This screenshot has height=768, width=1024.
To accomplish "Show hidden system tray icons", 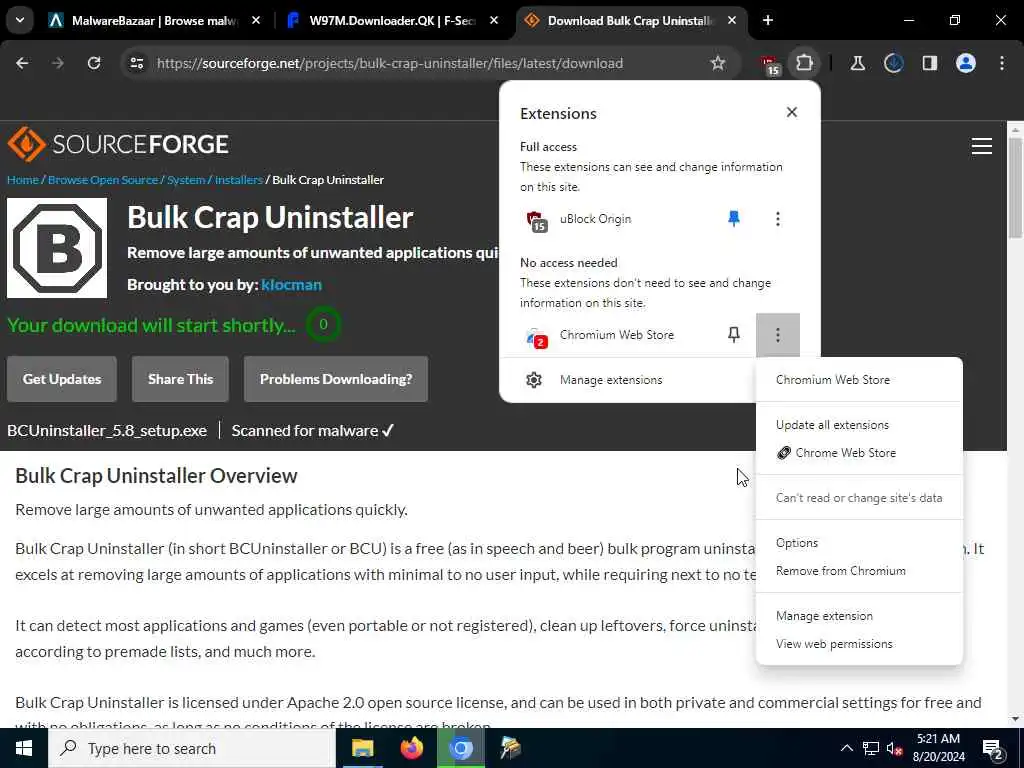I will click(x=846, y=748).
